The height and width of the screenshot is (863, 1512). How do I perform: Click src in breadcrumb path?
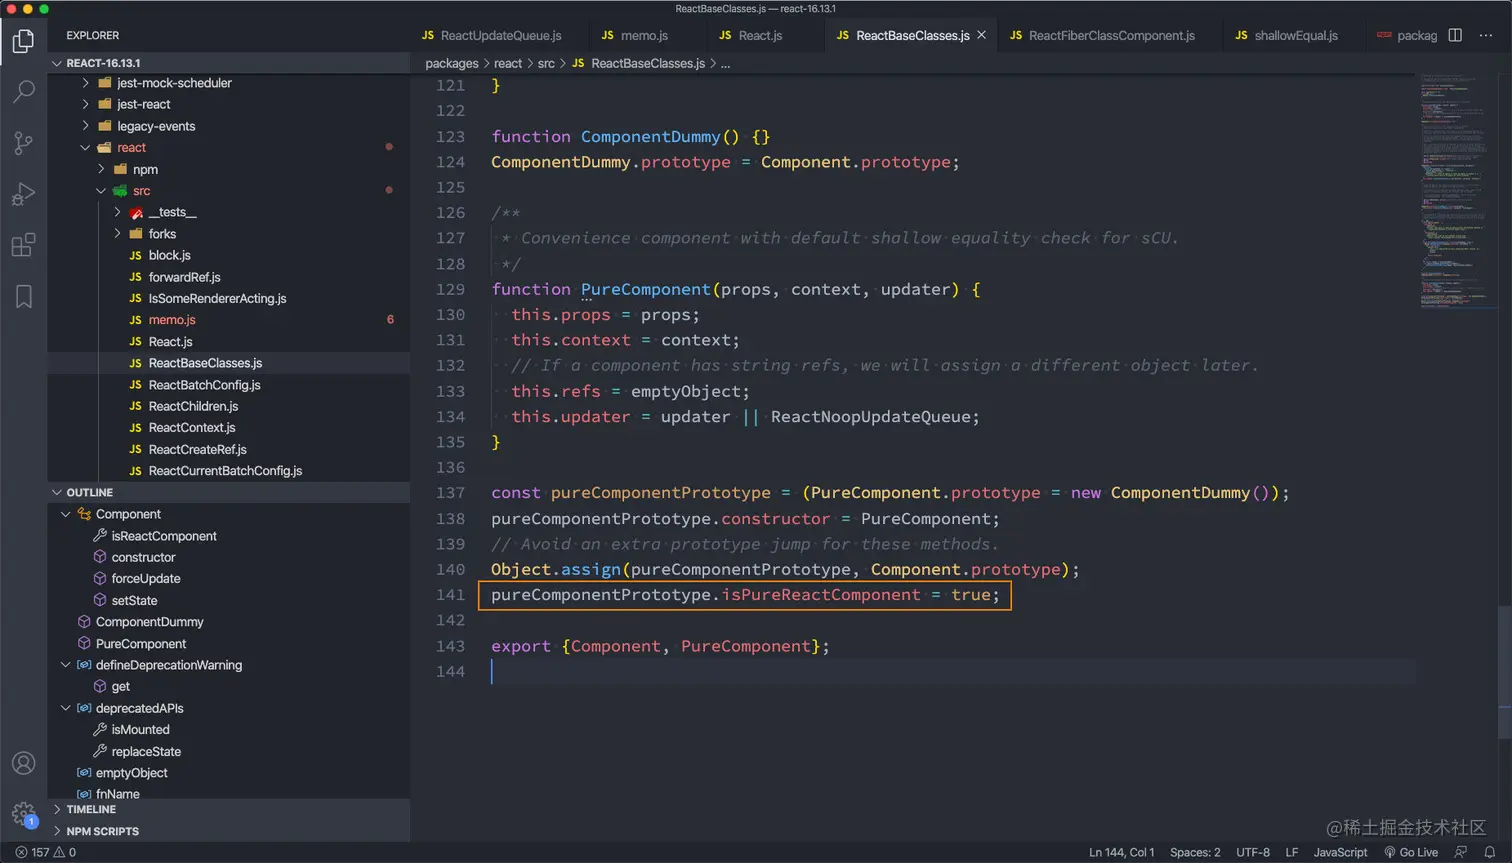coord(546,63)
